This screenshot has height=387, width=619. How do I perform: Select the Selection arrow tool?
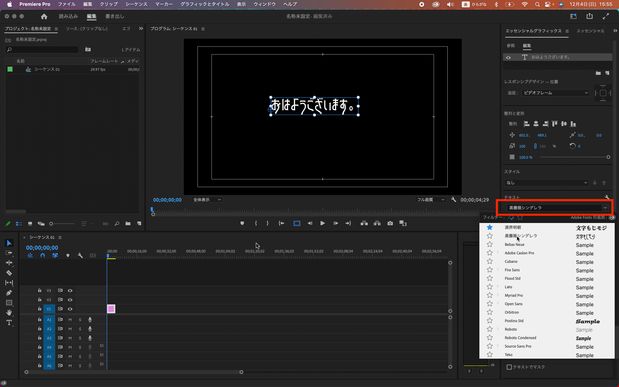(9, 243)
